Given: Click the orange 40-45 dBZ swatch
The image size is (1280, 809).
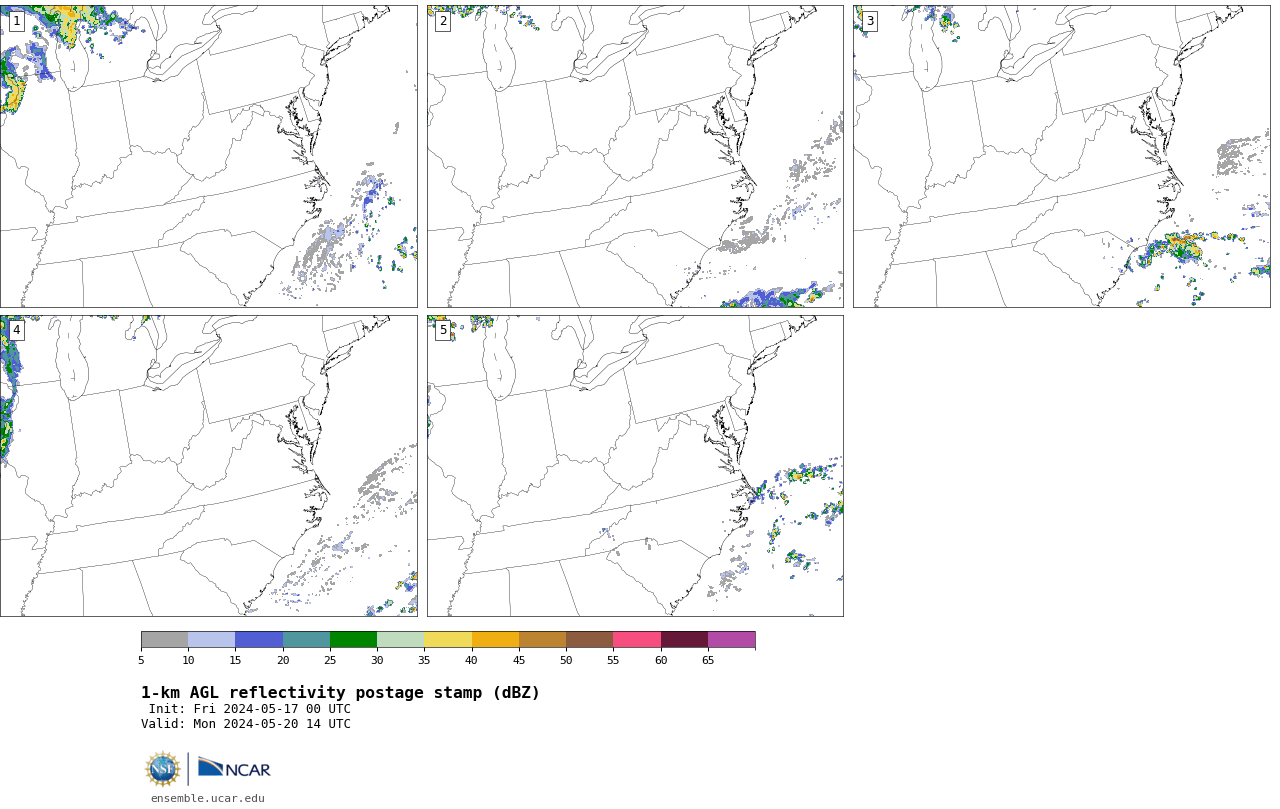Looking at the screenshot, I should click(x=495, y=640).
